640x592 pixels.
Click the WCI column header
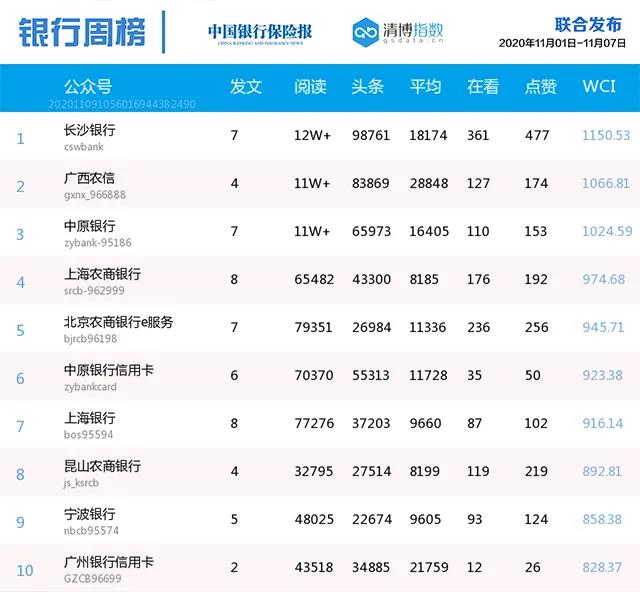tap(599, 87)
